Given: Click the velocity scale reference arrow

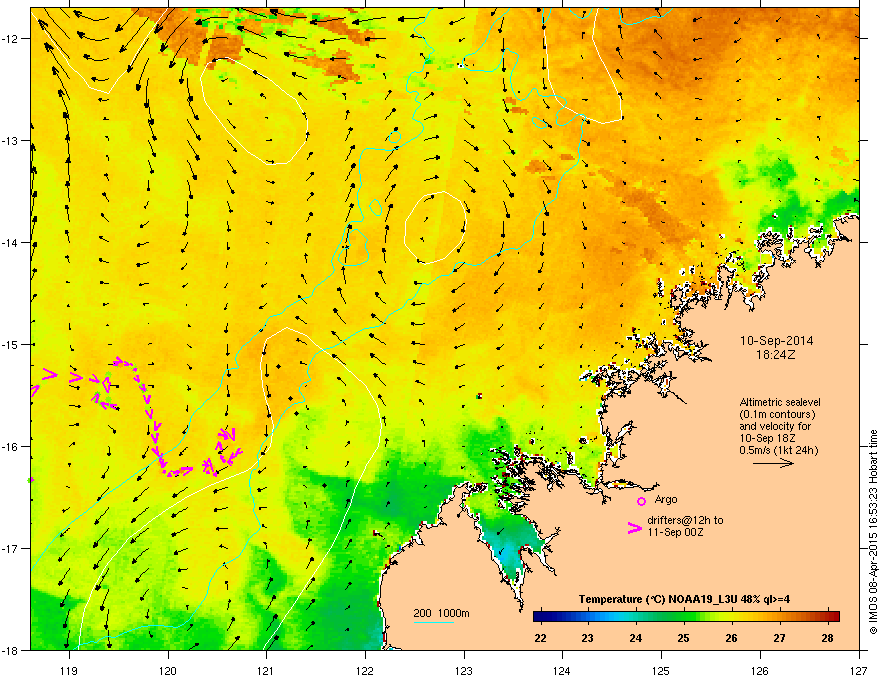Looking at the screenshot, I should (x=773, y=463).
